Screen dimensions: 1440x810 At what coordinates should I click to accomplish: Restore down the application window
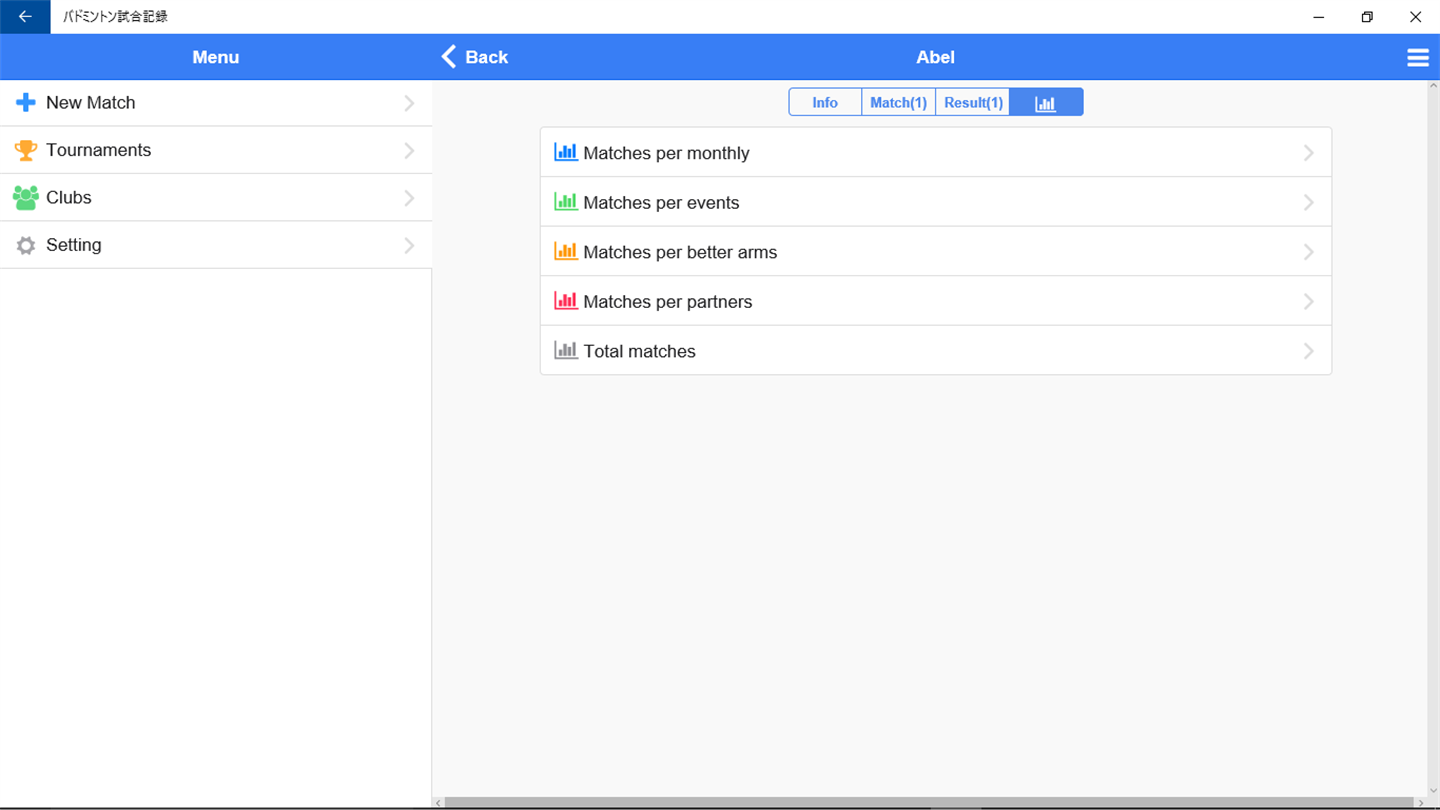pyautogui.click(x=1367, y=17)
